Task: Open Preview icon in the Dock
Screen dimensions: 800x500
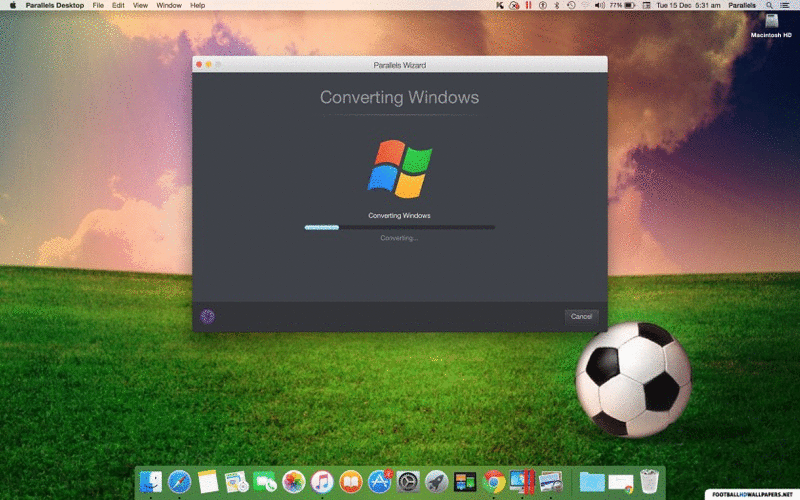Action: pyautogui.click(x=551, y=482)
